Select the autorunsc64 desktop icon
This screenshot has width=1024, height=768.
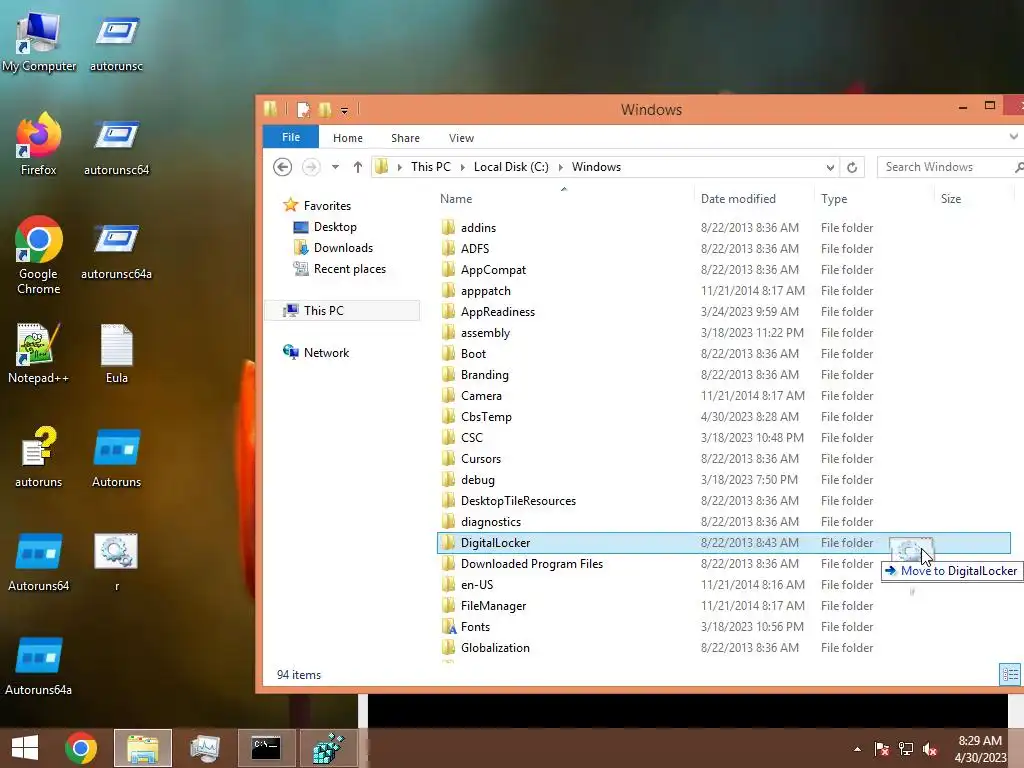point(116,146)
